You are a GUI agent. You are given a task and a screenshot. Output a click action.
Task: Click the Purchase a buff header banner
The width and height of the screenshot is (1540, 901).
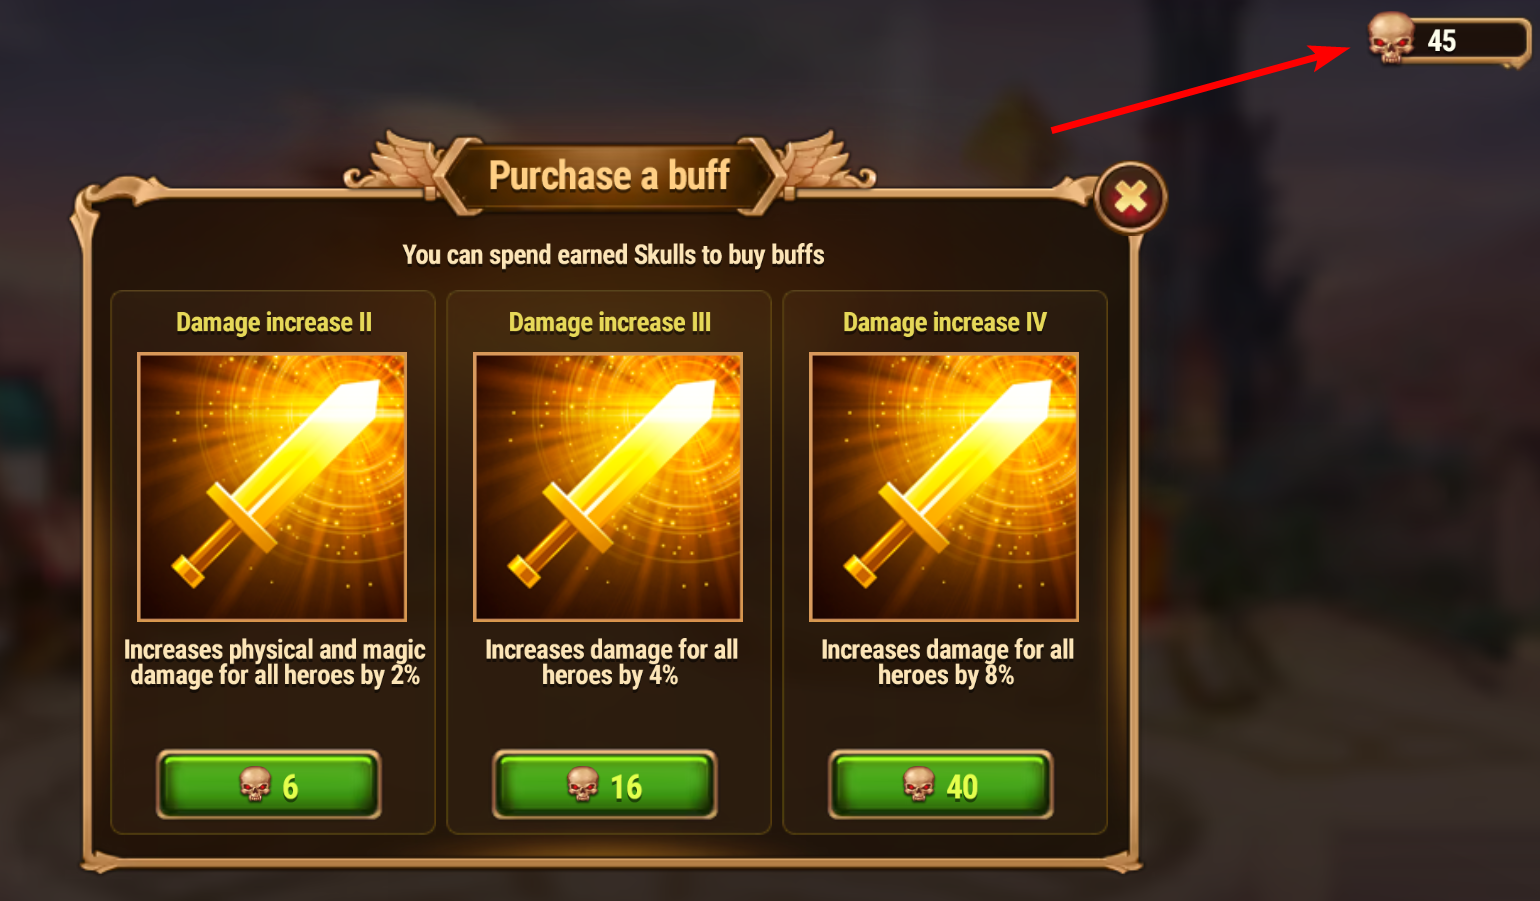(609, 176)
